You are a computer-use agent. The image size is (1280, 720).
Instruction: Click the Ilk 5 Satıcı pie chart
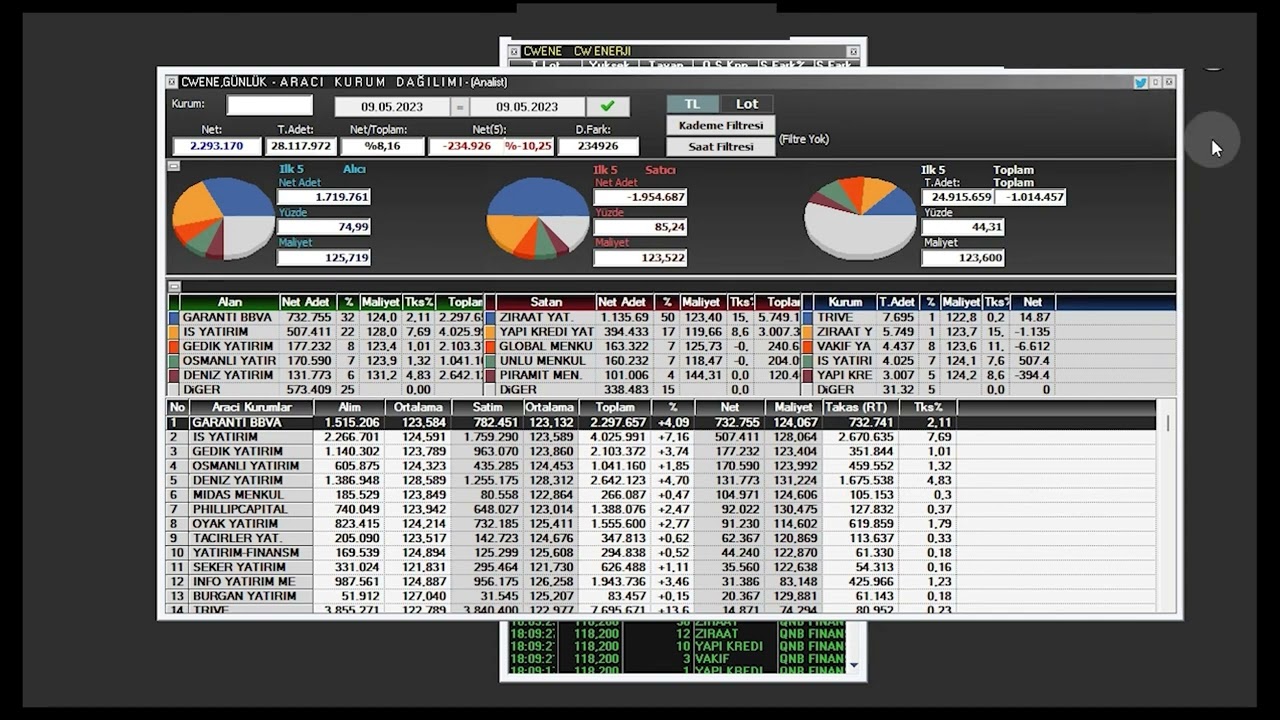[x=538, y=217]
